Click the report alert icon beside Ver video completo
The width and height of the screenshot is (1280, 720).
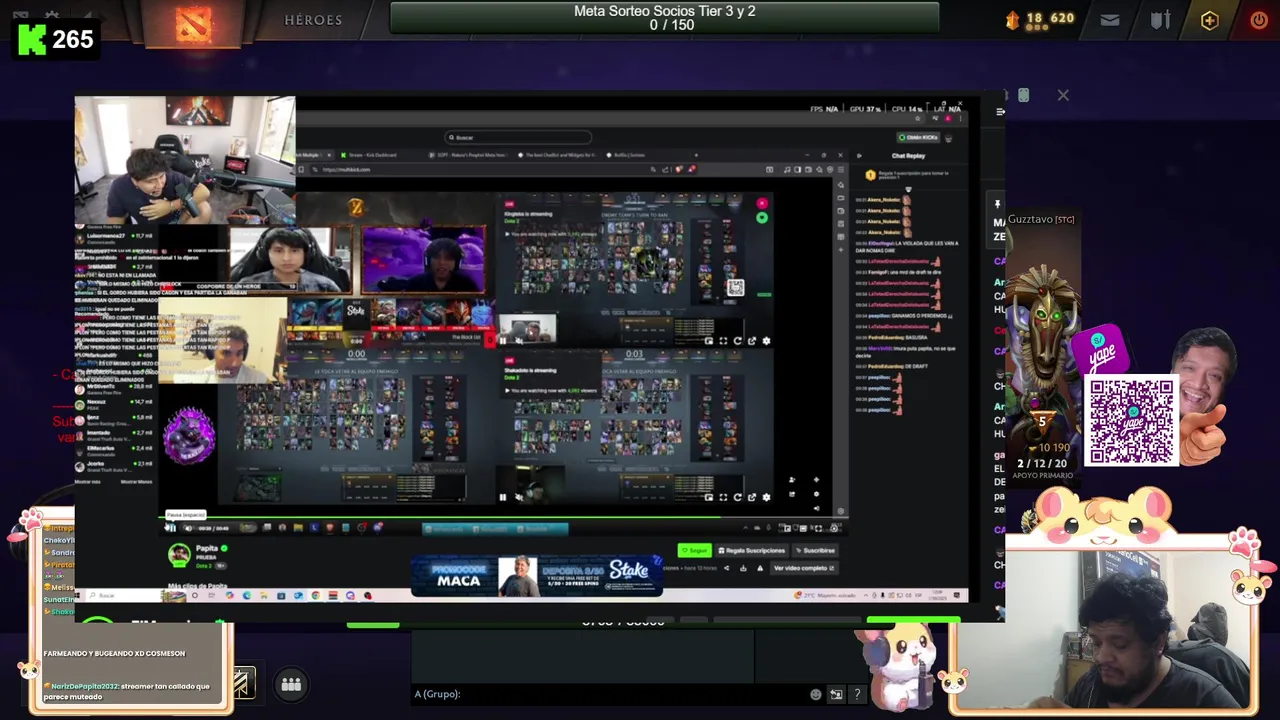[759, 568]
